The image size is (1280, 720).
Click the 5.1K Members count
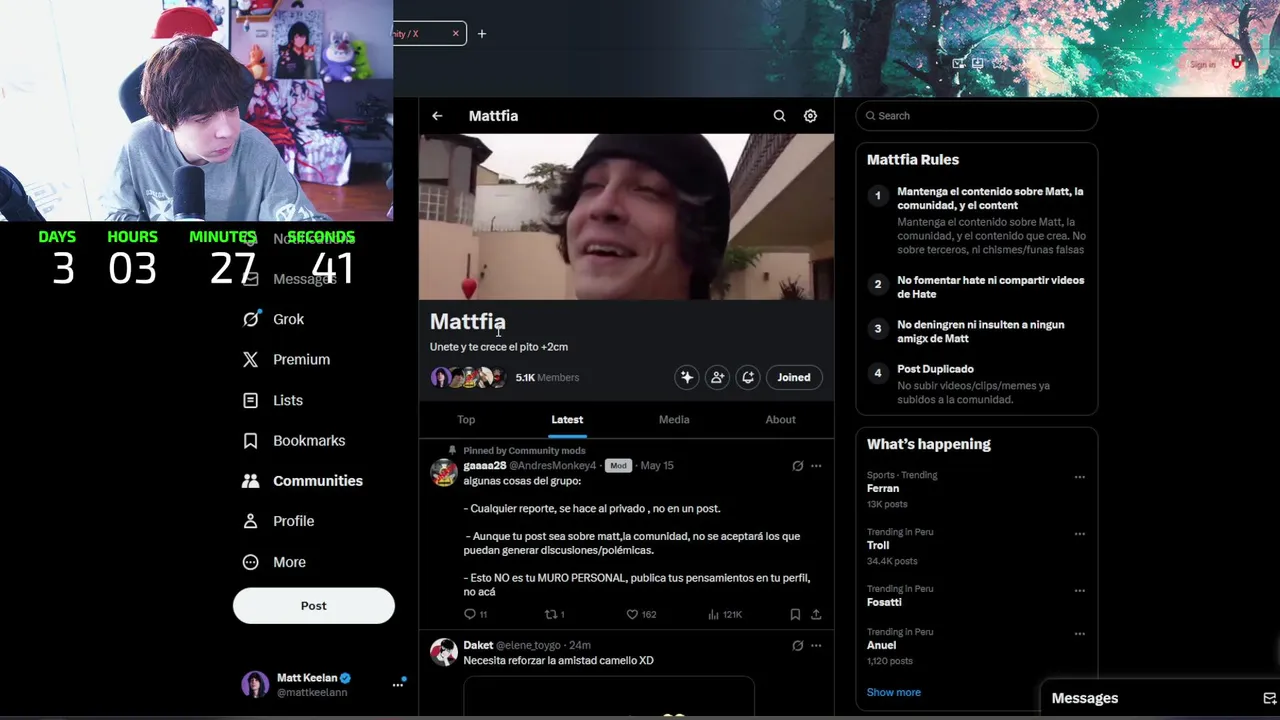pos(547,378)
